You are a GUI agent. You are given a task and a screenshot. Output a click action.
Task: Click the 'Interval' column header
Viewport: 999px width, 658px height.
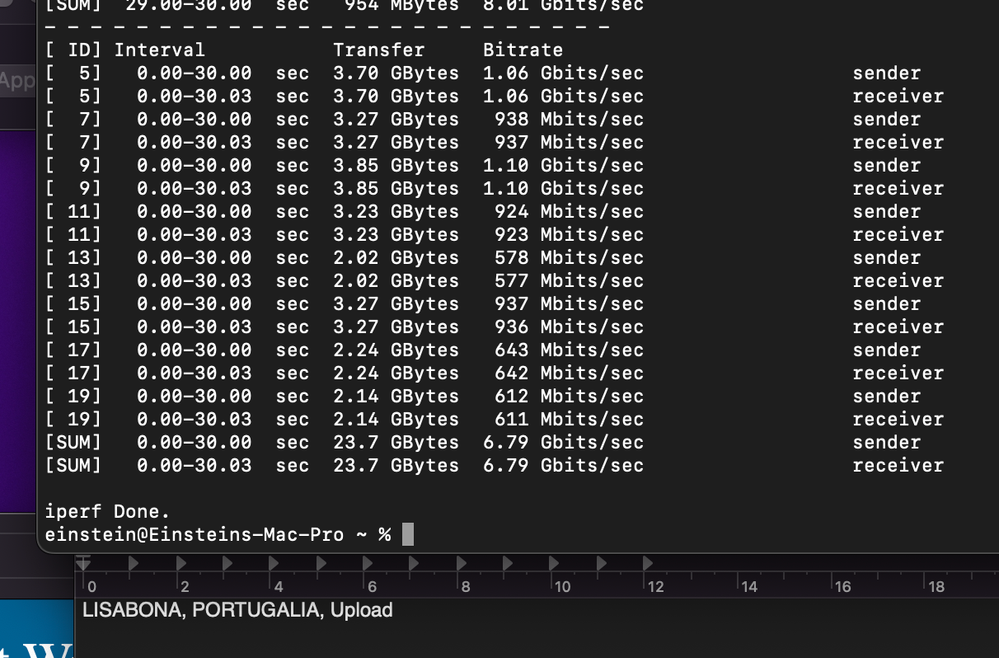(159, 50)
